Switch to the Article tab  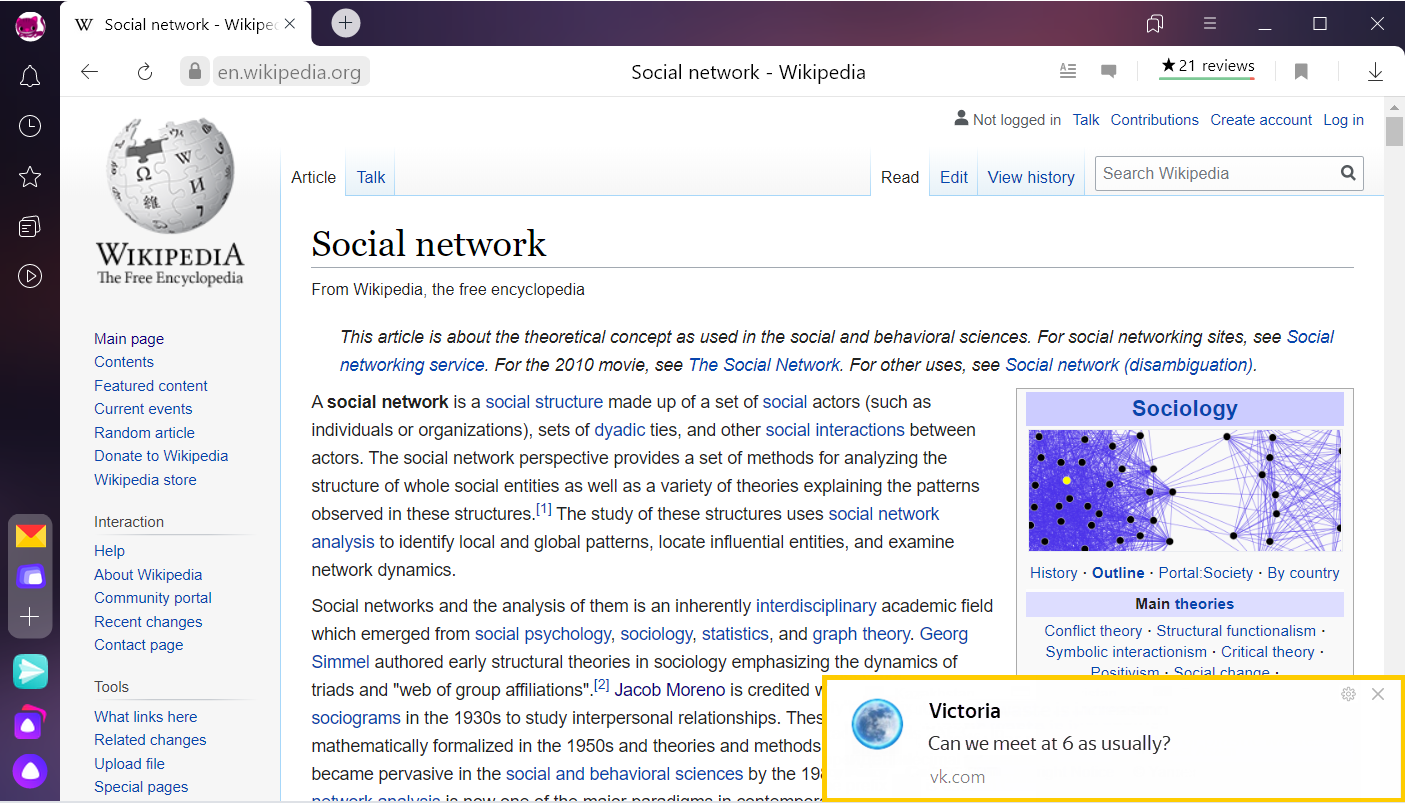tap(313, 177)
